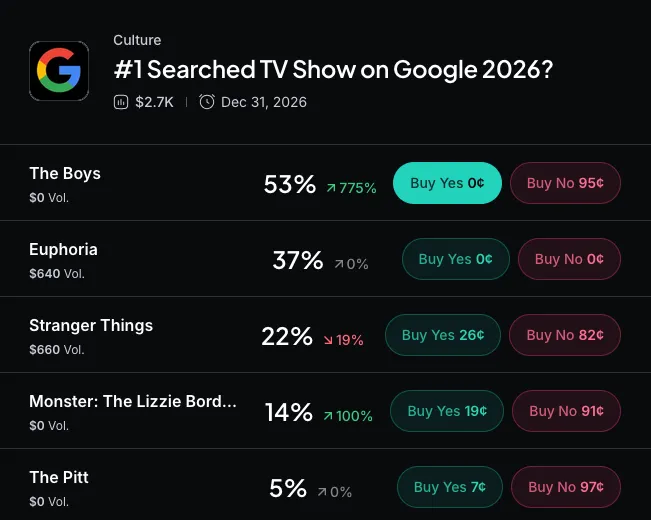Open the Culture category link
651x520 pixels.
137,40
